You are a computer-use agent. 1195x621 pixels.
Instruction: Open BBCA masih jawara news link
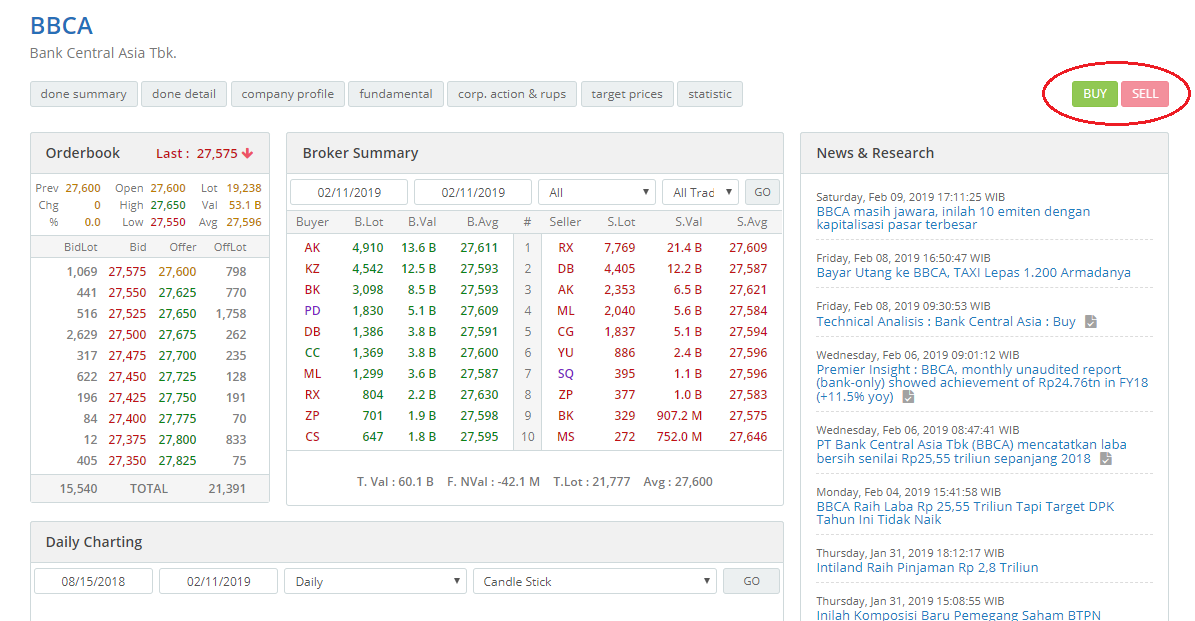click(x=953, y=218)
